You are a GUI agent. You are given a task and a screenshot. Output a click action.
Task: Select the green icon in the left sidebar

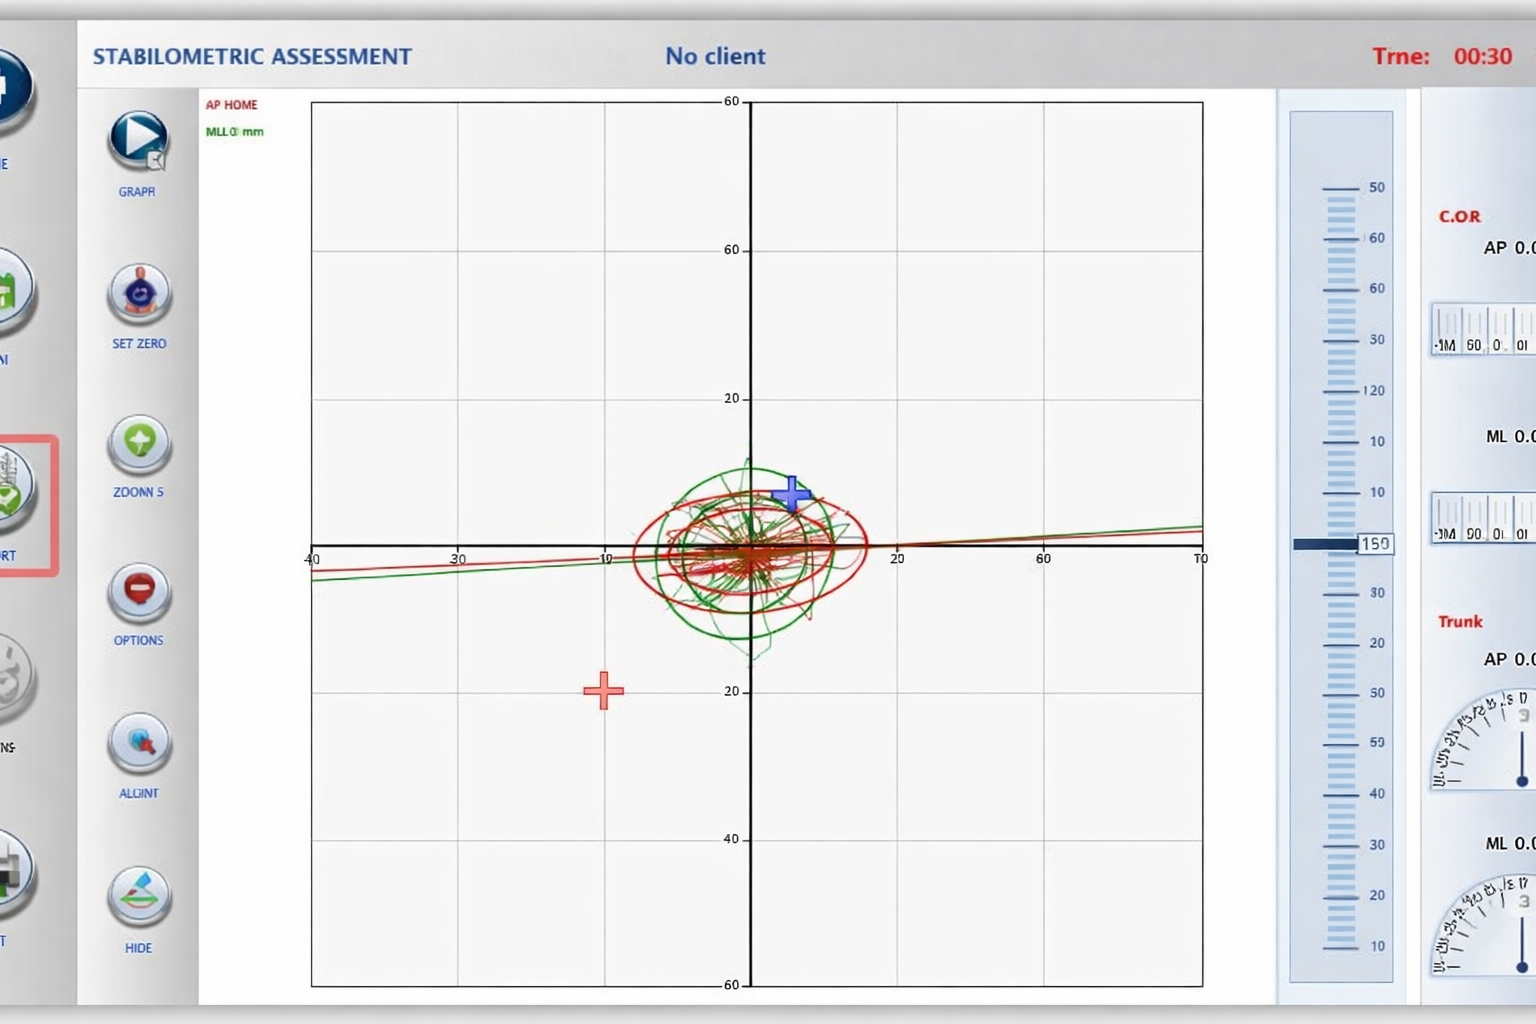(x=12, y=292)
